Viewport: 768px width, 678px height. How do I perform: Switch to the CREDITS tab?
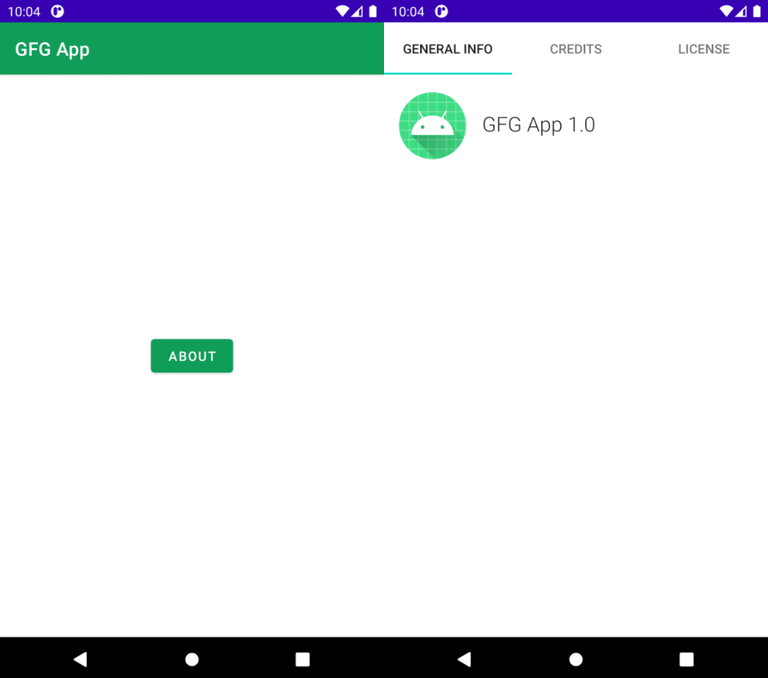tap(576, 49)
